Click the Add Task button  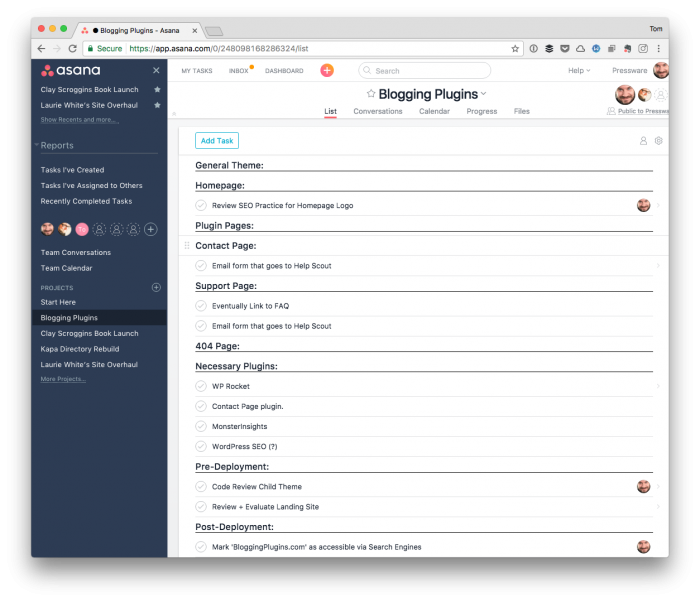[217, 141]
